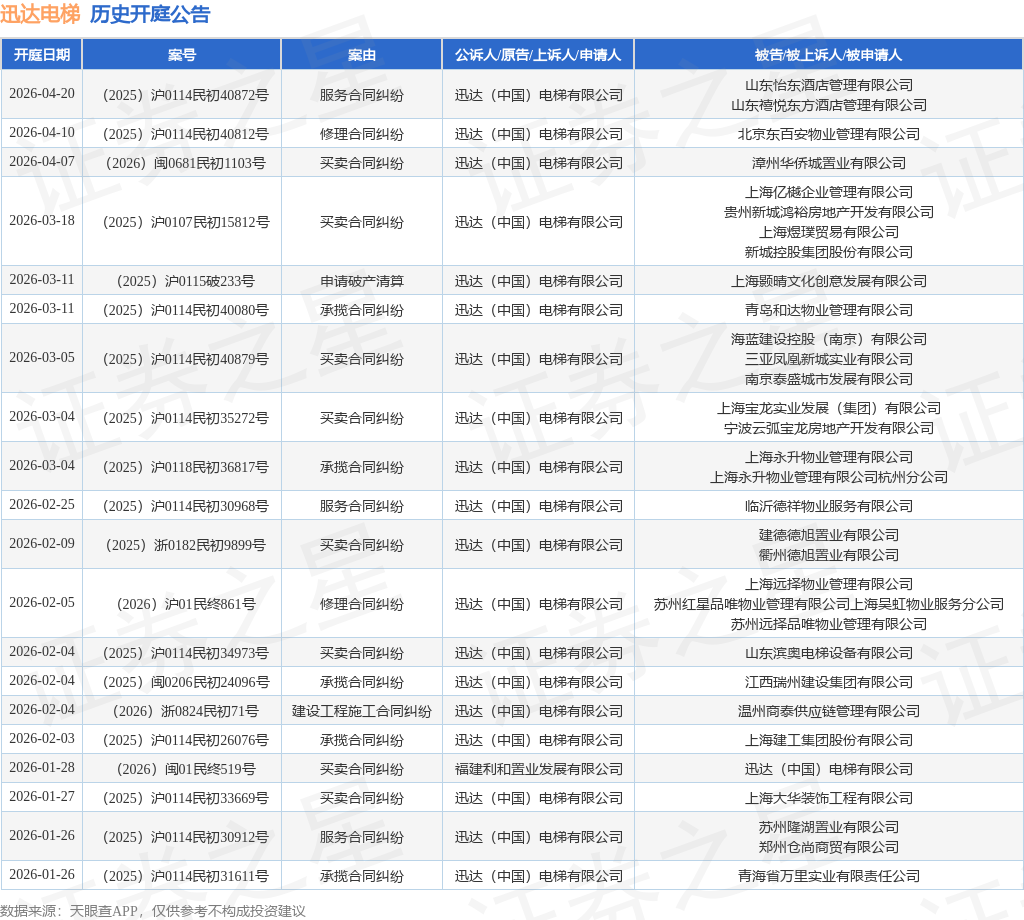This screenshot has width=1024, height=920.
Task: Click defendant 临沂德祥物业服务有限公司
Action: pos(829,506)
